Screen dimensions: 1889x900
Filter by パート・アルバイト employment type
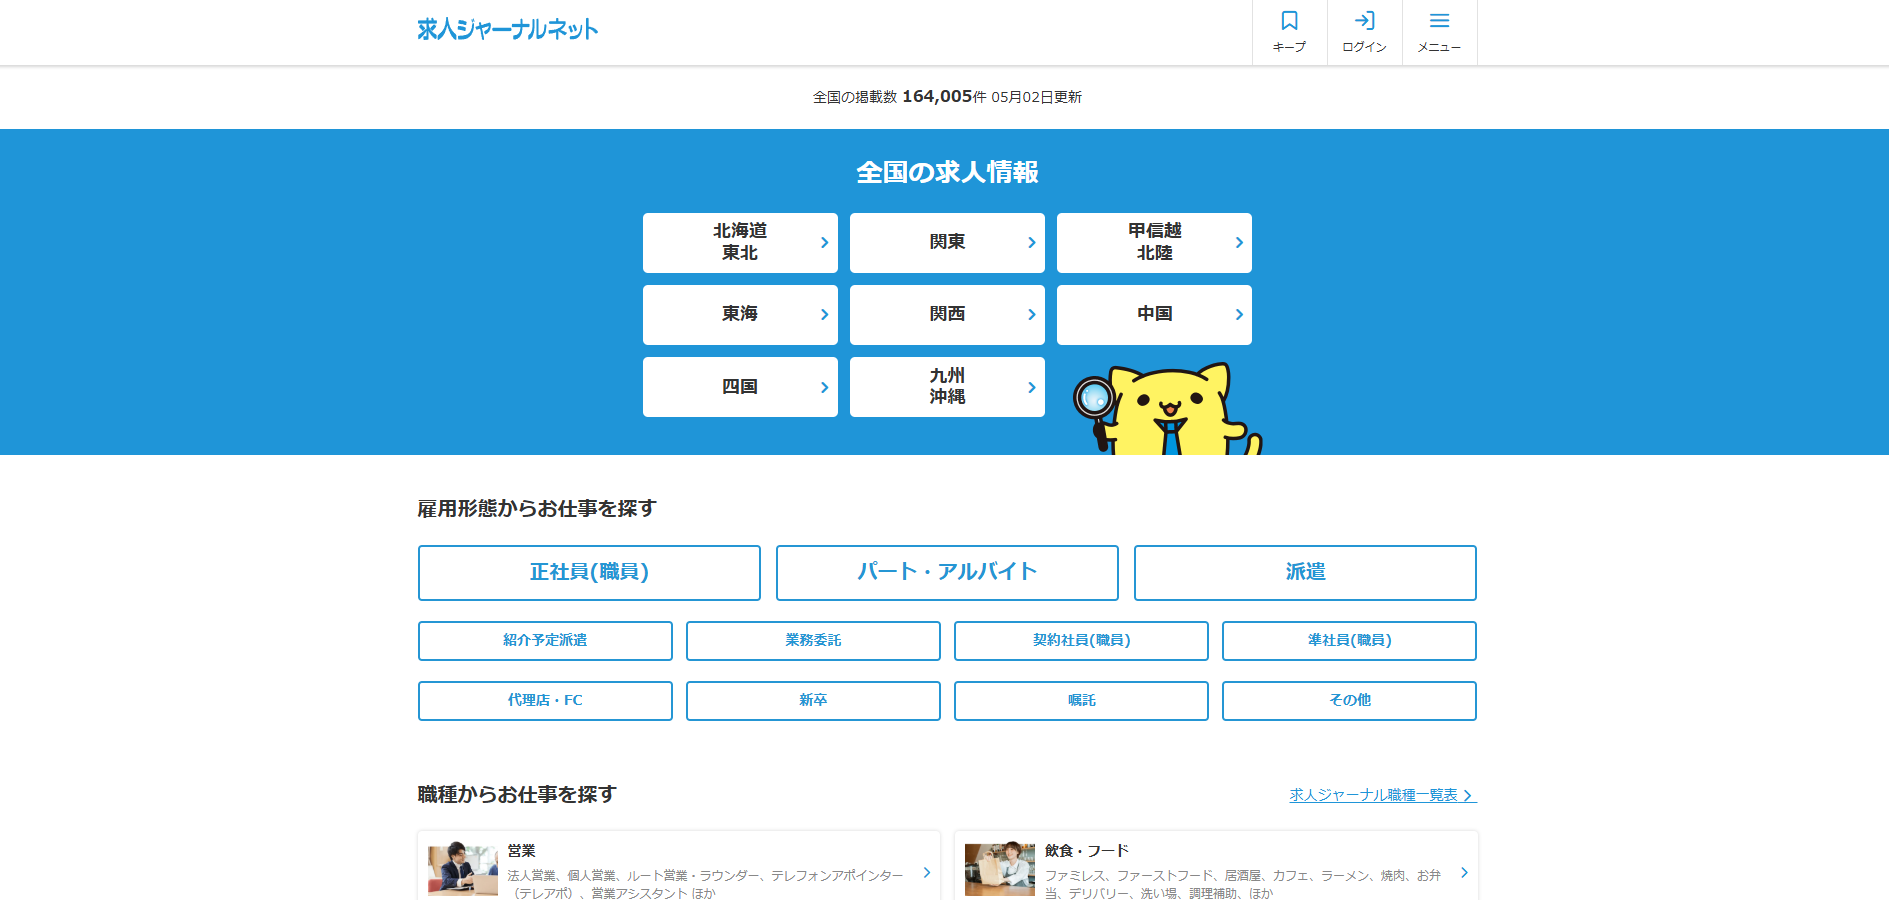tap(946, 573)
